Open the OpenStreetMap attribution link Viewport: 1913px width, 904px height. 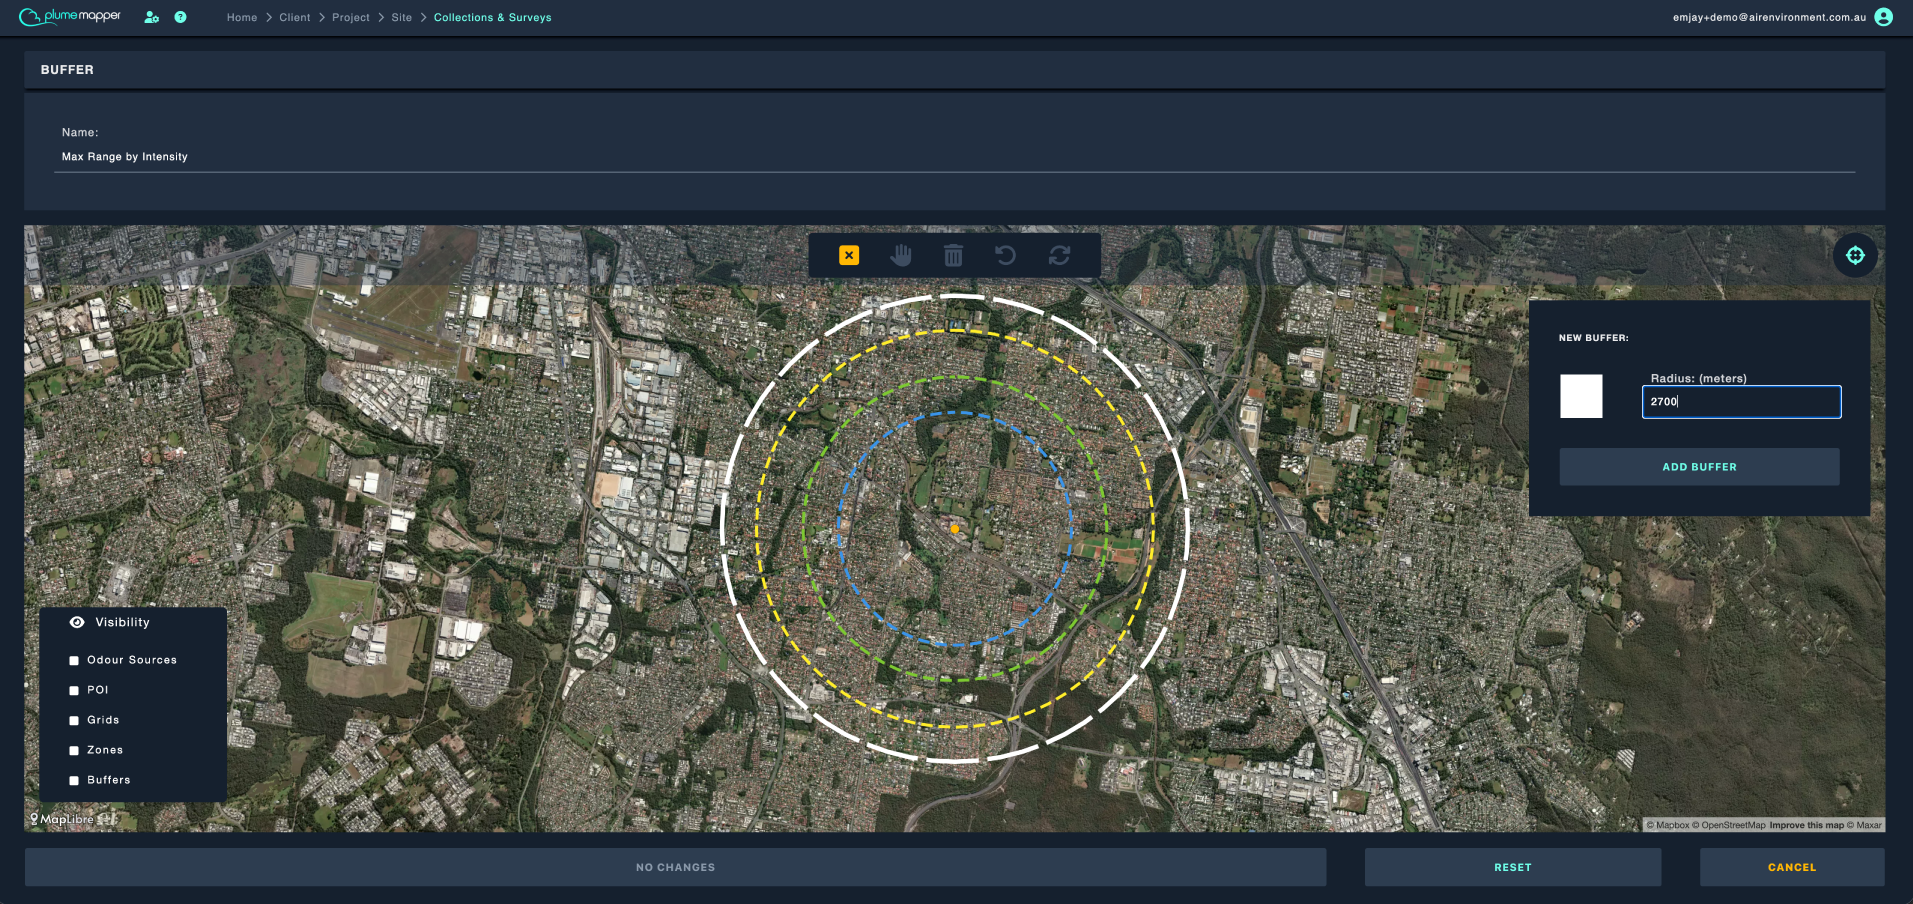point(1729,825)
